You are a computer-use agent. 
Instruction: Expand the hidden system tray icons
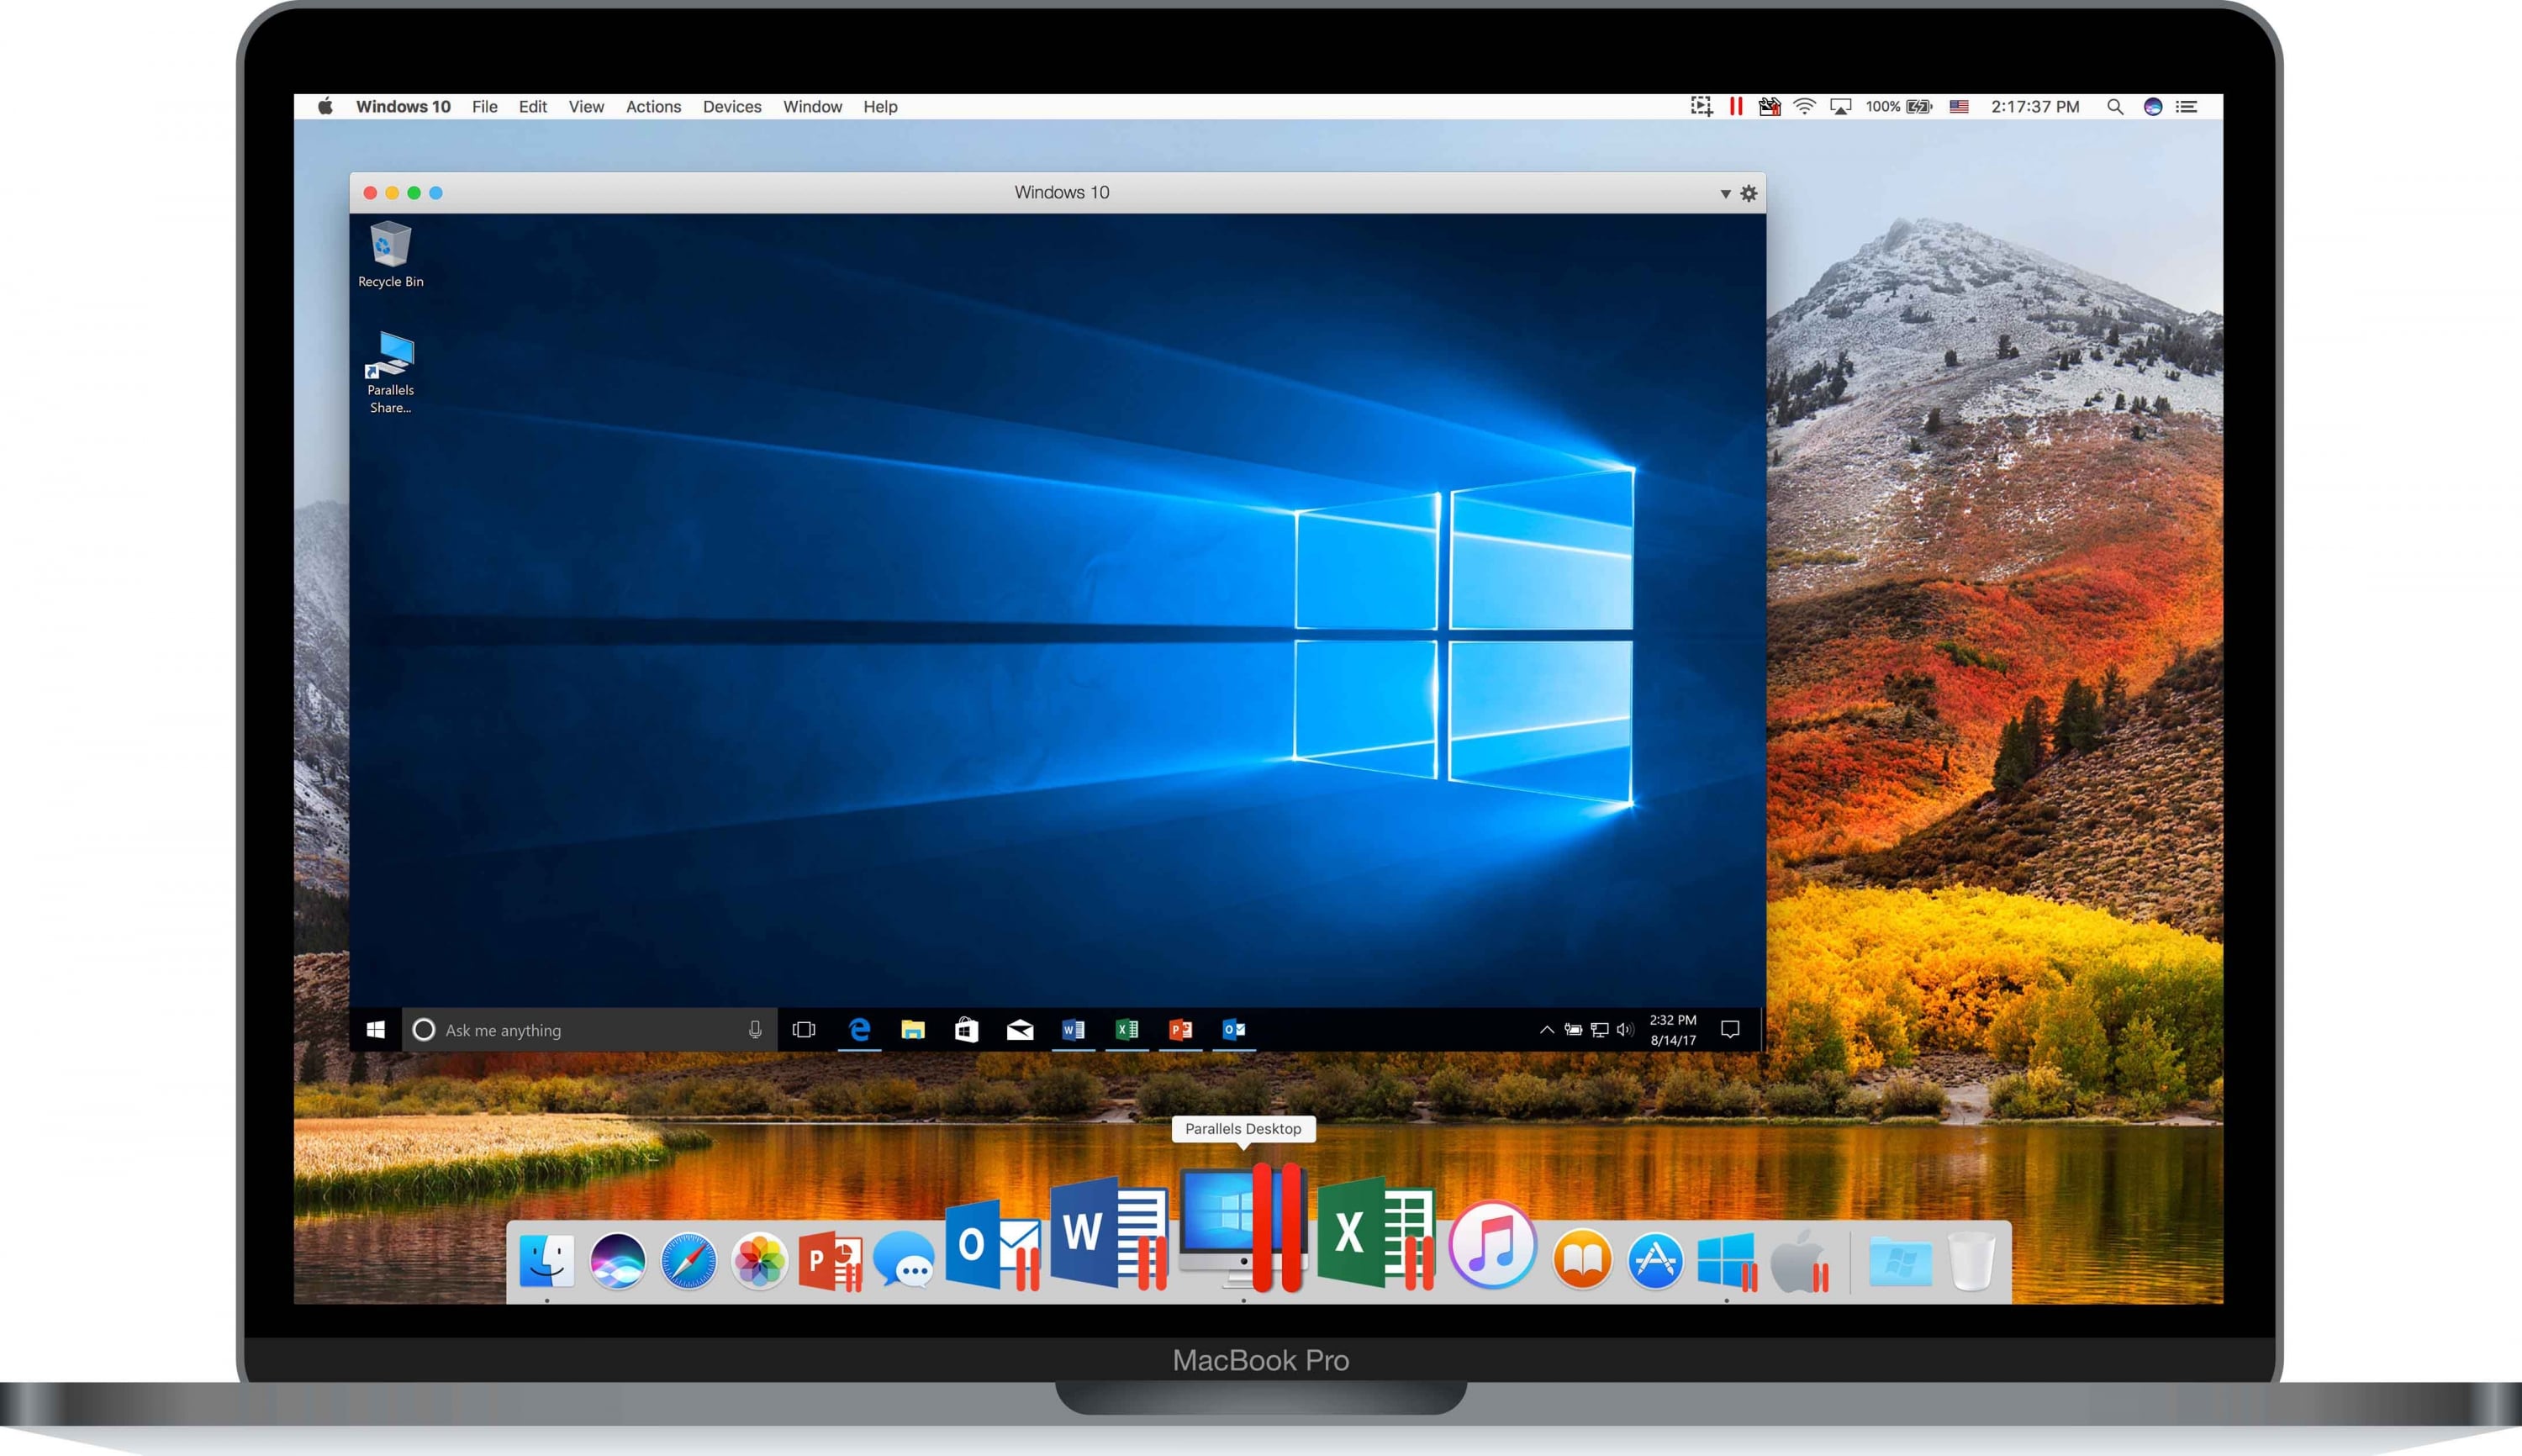(x=1546, y=1029)
